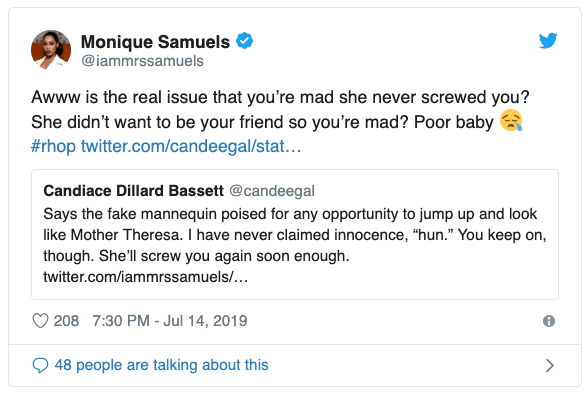Click the speech bubble reply icon
Image resolution: width=586 pixels, height=396 pixels.
(x=40, y=365)
